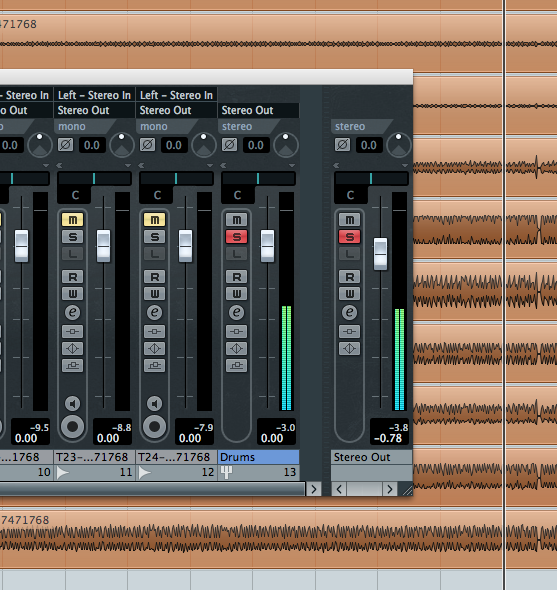The height and width of the screenshot is (590, 557).
Task: Solo the T24 channel
Action: point(155,237)
